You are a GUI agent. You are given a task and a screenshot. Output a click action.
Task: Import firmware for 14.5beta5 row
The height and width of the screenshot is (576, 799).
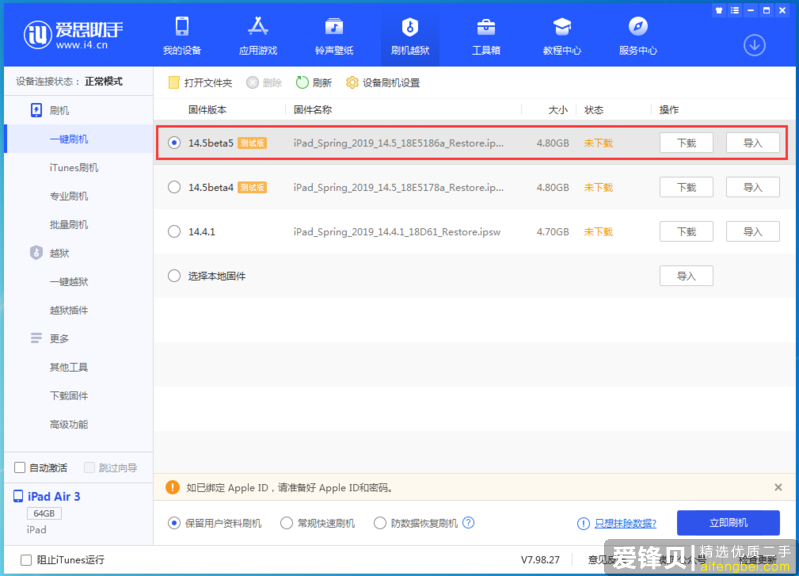(753, 143)
